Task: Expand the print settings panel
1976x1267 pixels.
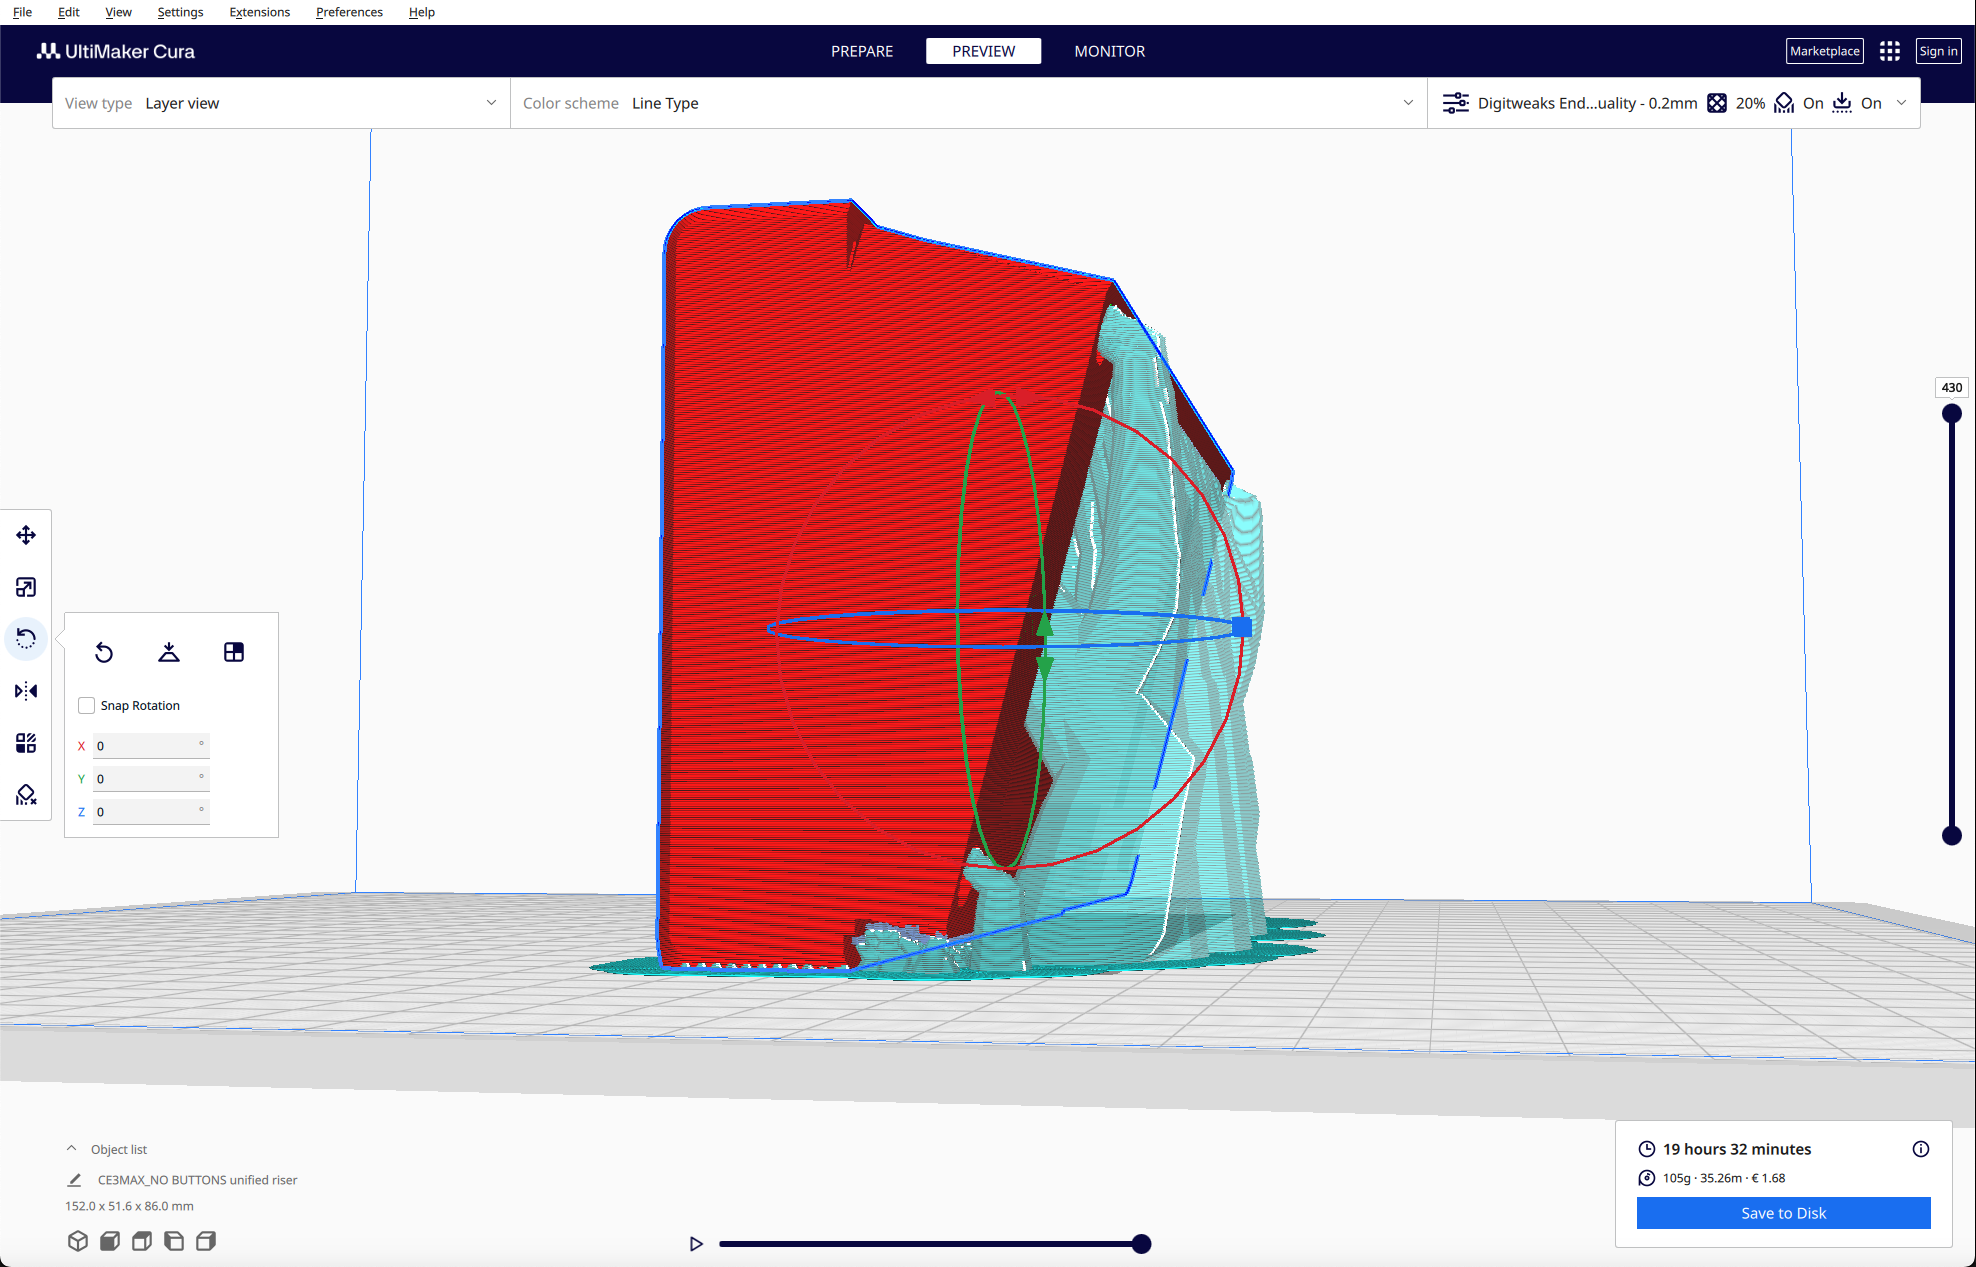Action: (x=1901, y=103)
